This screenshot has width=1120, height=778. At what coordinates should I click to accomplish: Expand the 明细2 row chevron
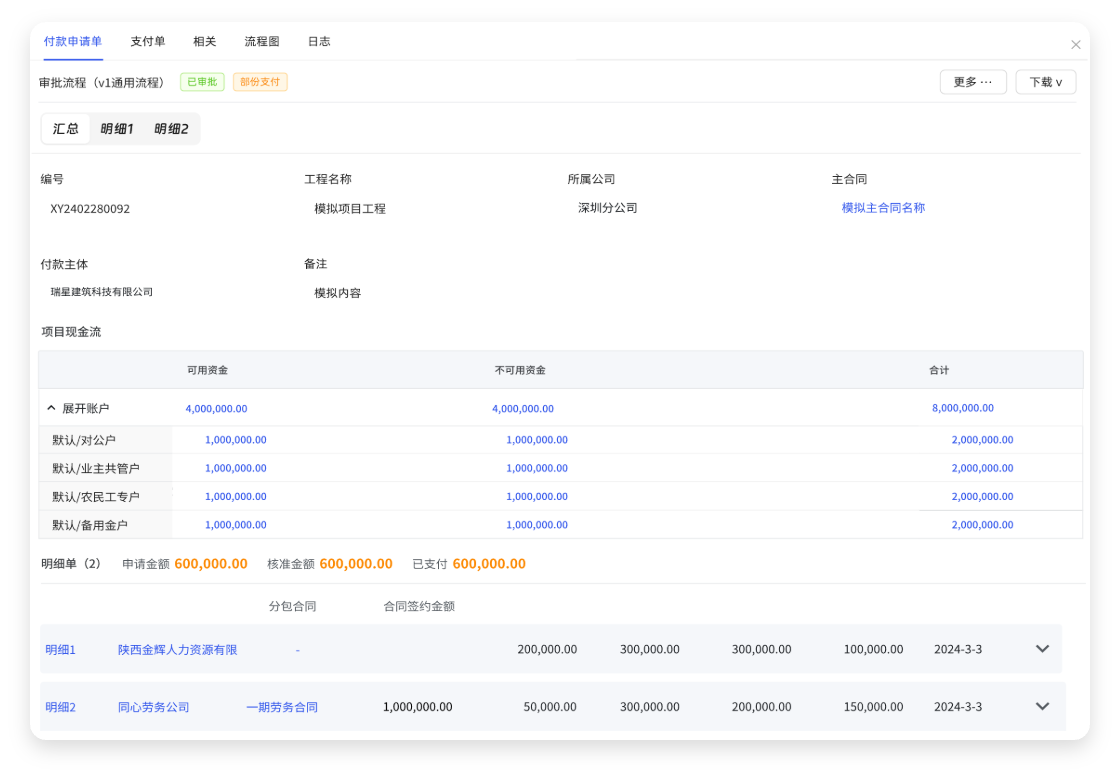[x=1042, y=707]
